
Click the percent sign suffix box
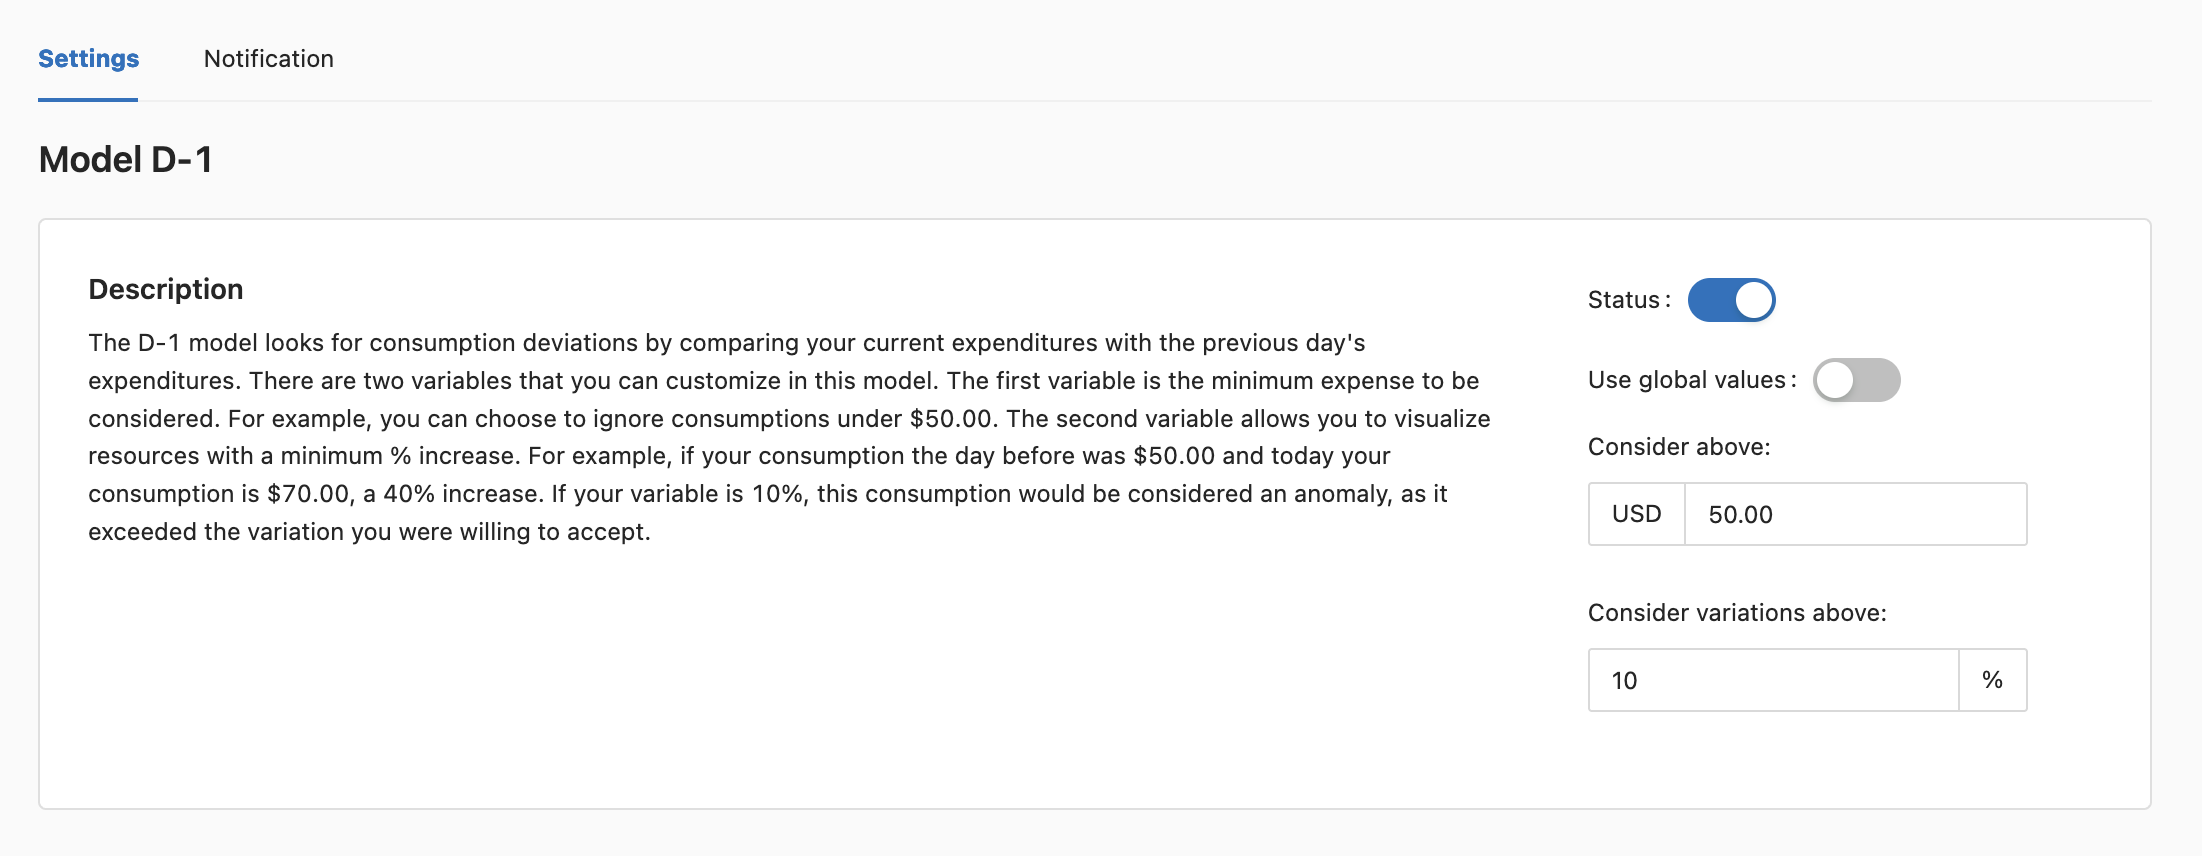point(1992,681)
